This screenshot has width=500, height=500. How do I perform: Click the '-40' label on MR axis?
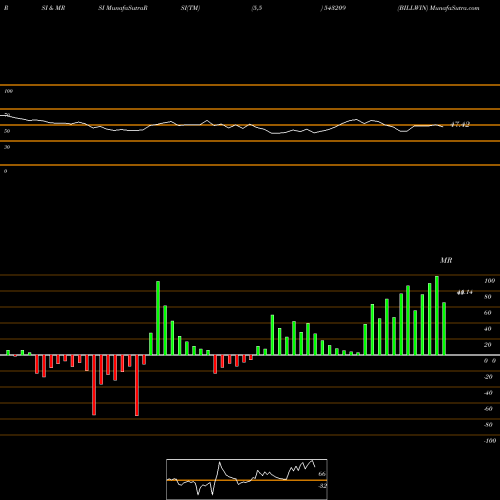coord(488,393)
